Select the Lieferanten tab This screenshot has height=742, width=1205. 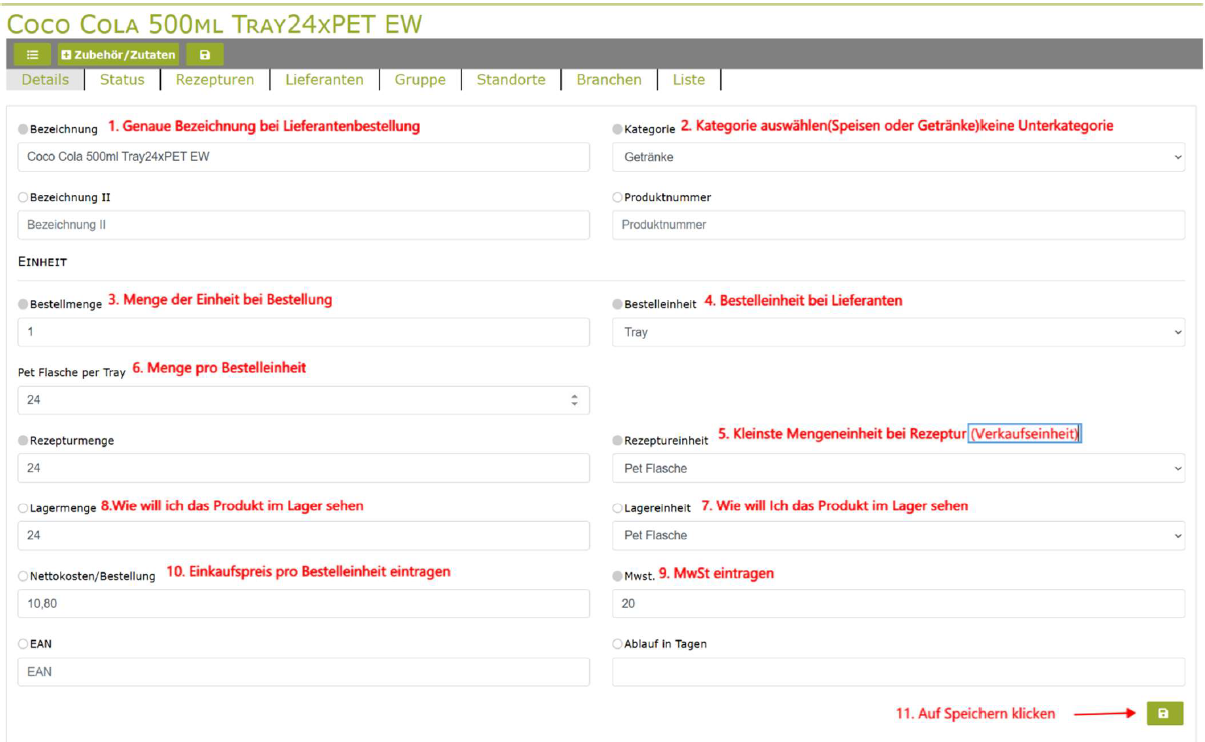(324, 80)
